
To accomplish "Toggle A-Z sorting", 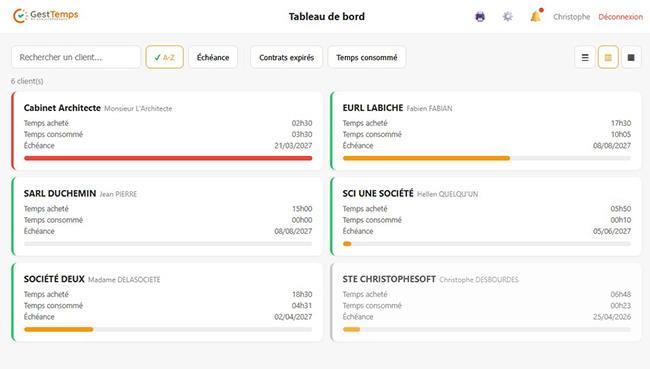I will [165, 57].
